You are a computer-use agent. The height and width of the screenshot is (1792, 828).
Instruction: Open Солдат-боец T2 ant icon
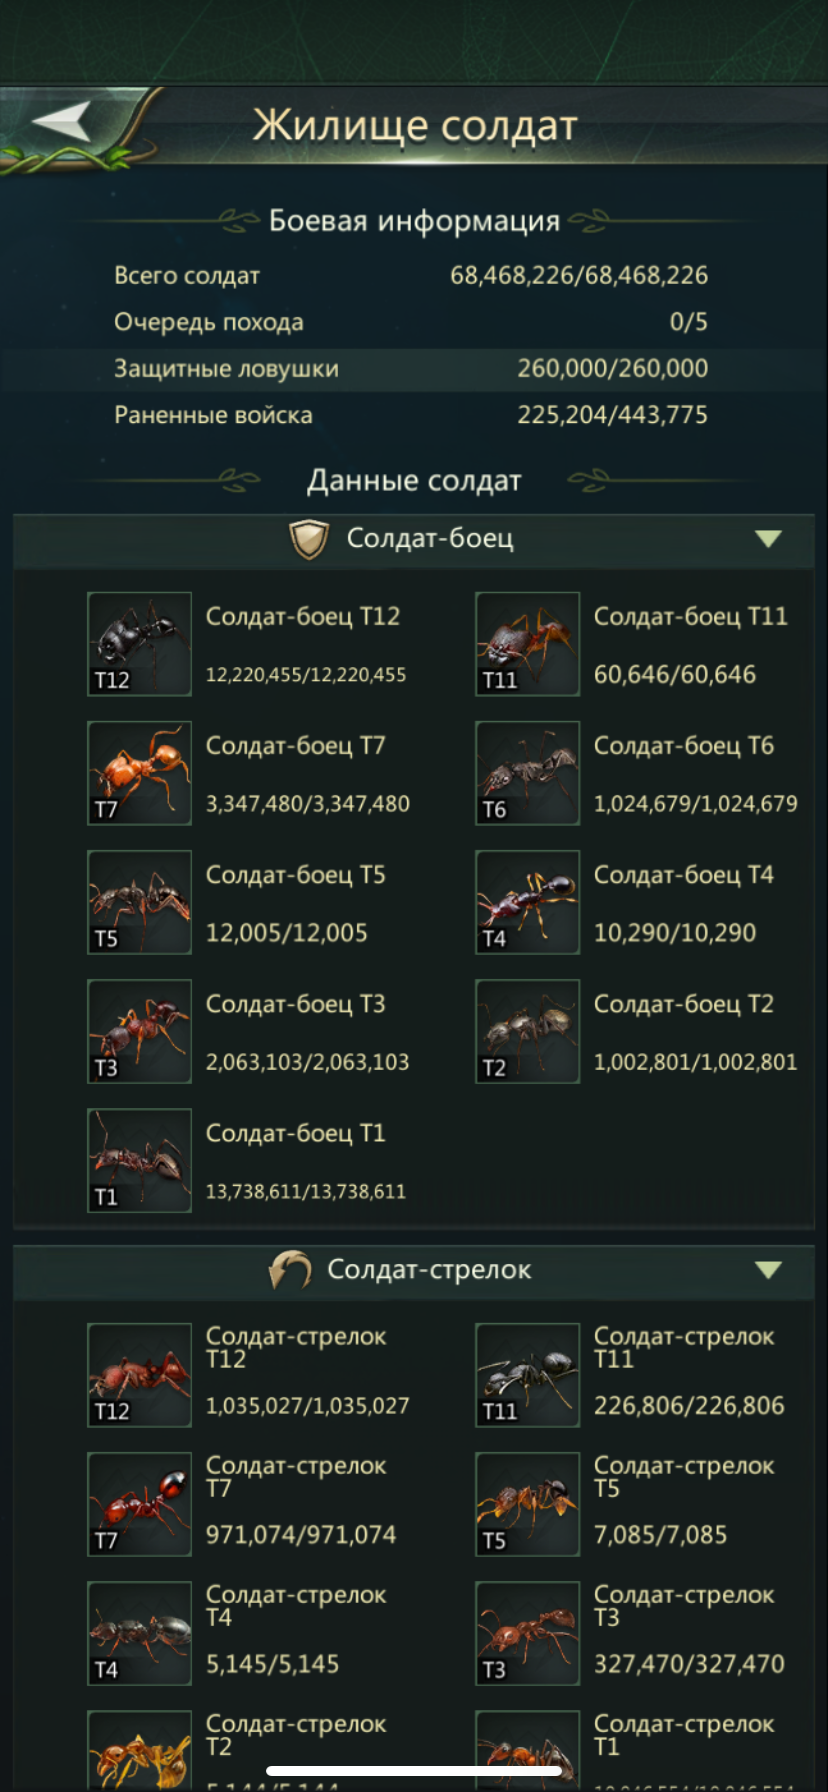click(x=527, y=1031)
